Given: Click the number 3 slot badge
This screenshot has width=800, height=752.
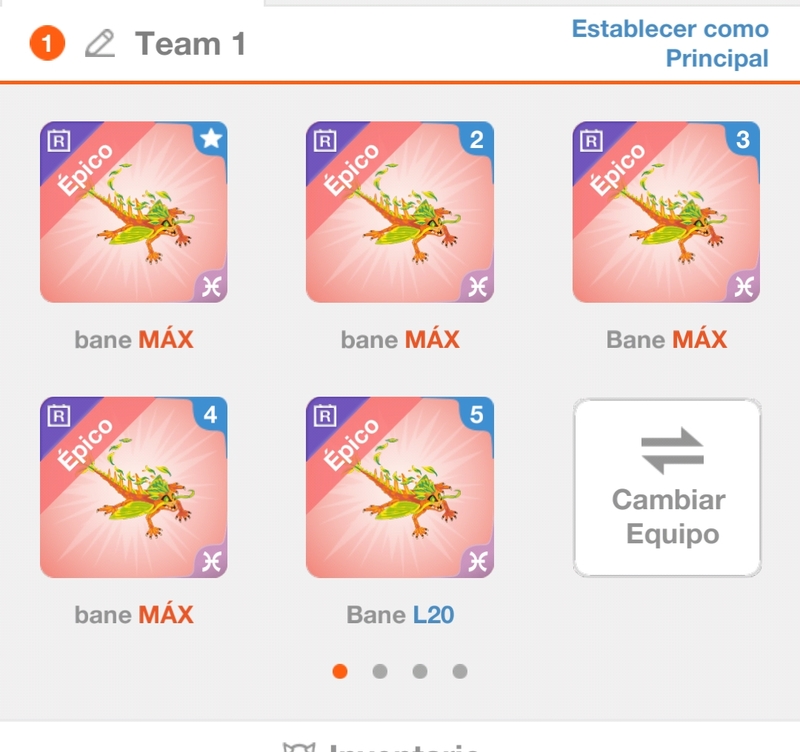Looking at the screenshot, I should pos(743,139).
